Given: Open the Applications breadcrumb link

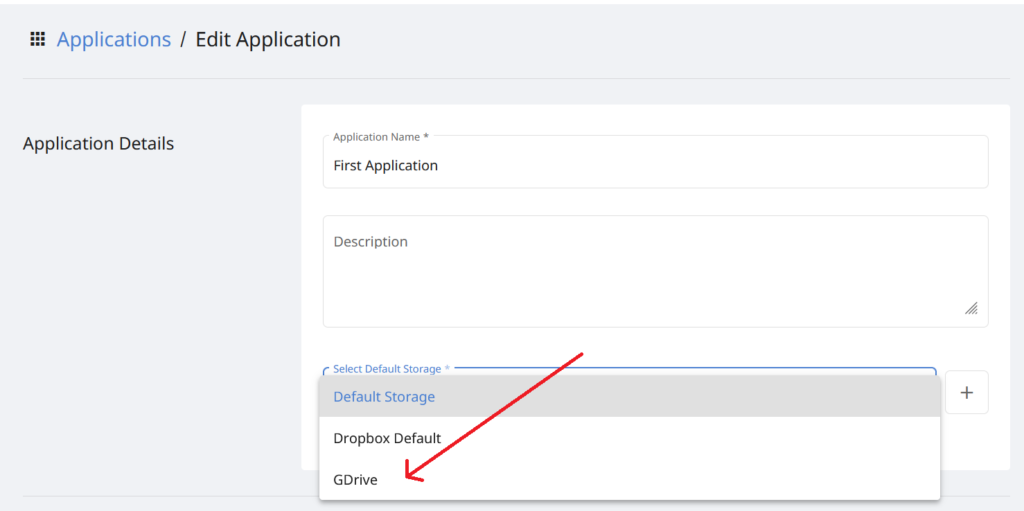Looking at the screenshot, I should tap(113, 40).
